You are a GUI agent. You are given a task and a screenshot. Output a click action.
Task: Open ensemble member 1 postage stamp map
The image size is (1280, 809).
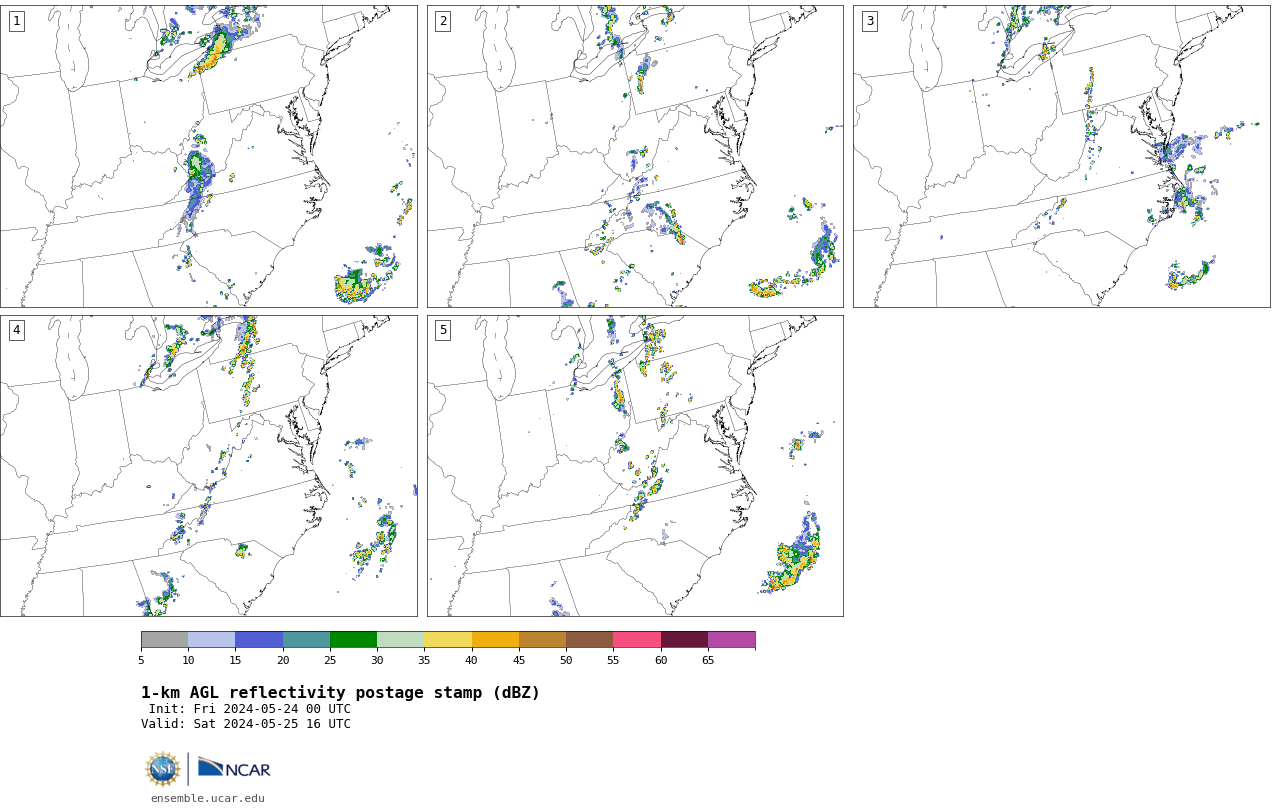[209, 156]
